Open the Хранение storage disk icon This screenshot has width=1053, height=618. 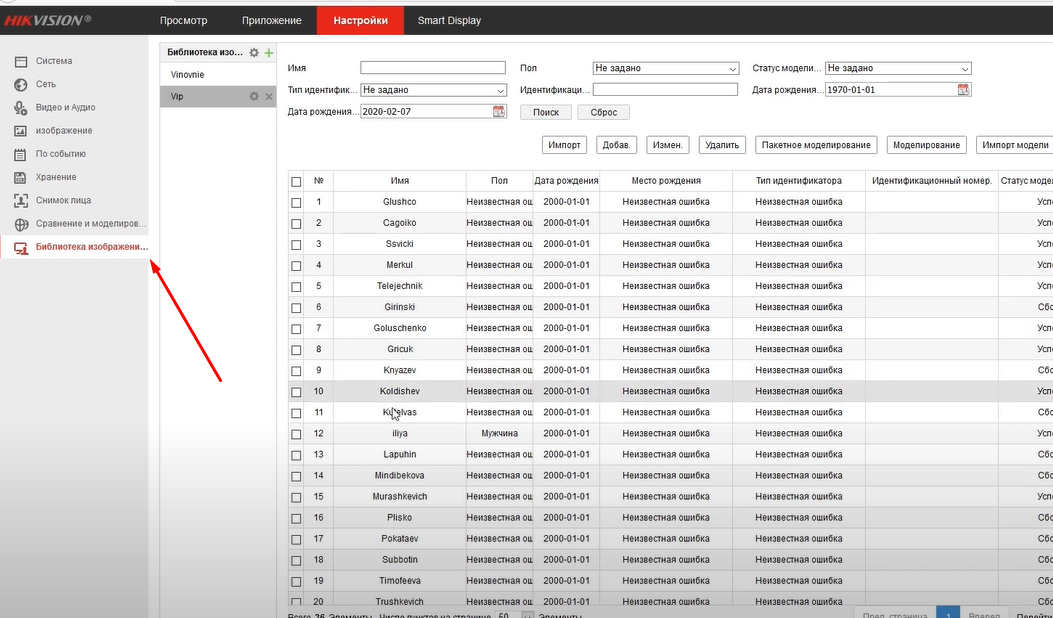pyautogui.click(x=20, y=177)
